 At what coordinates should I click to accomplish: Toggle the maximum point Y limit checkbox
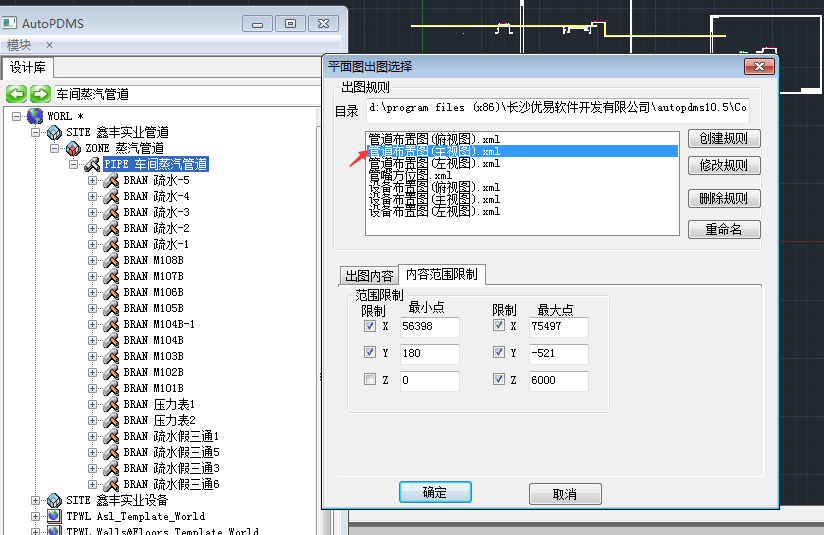[x=499, y=353]
